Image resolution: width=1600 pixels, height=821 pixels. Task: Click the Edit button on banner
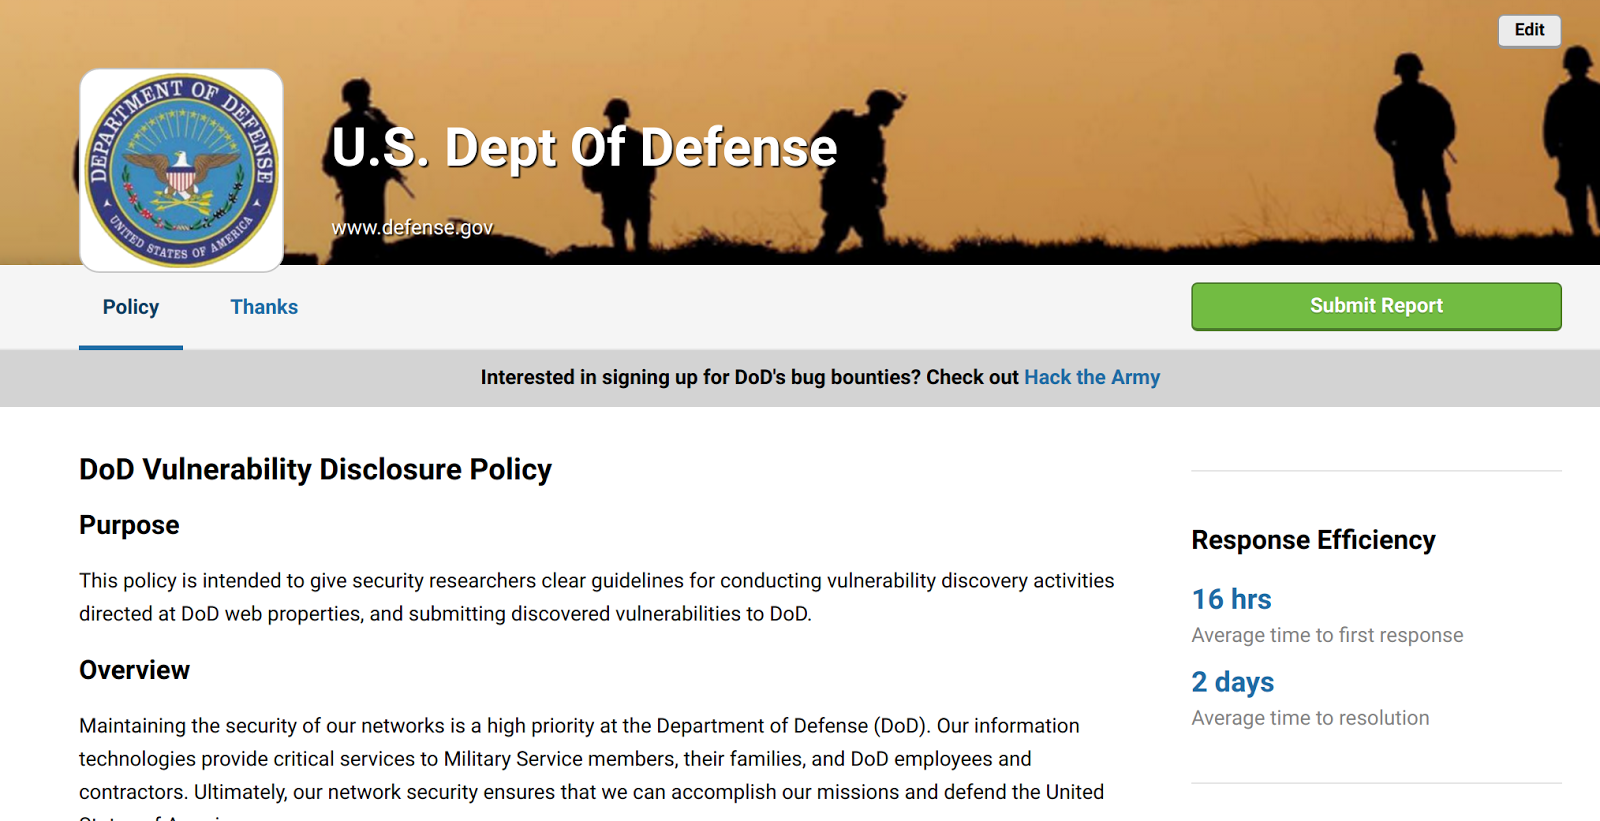point(1529,30)
